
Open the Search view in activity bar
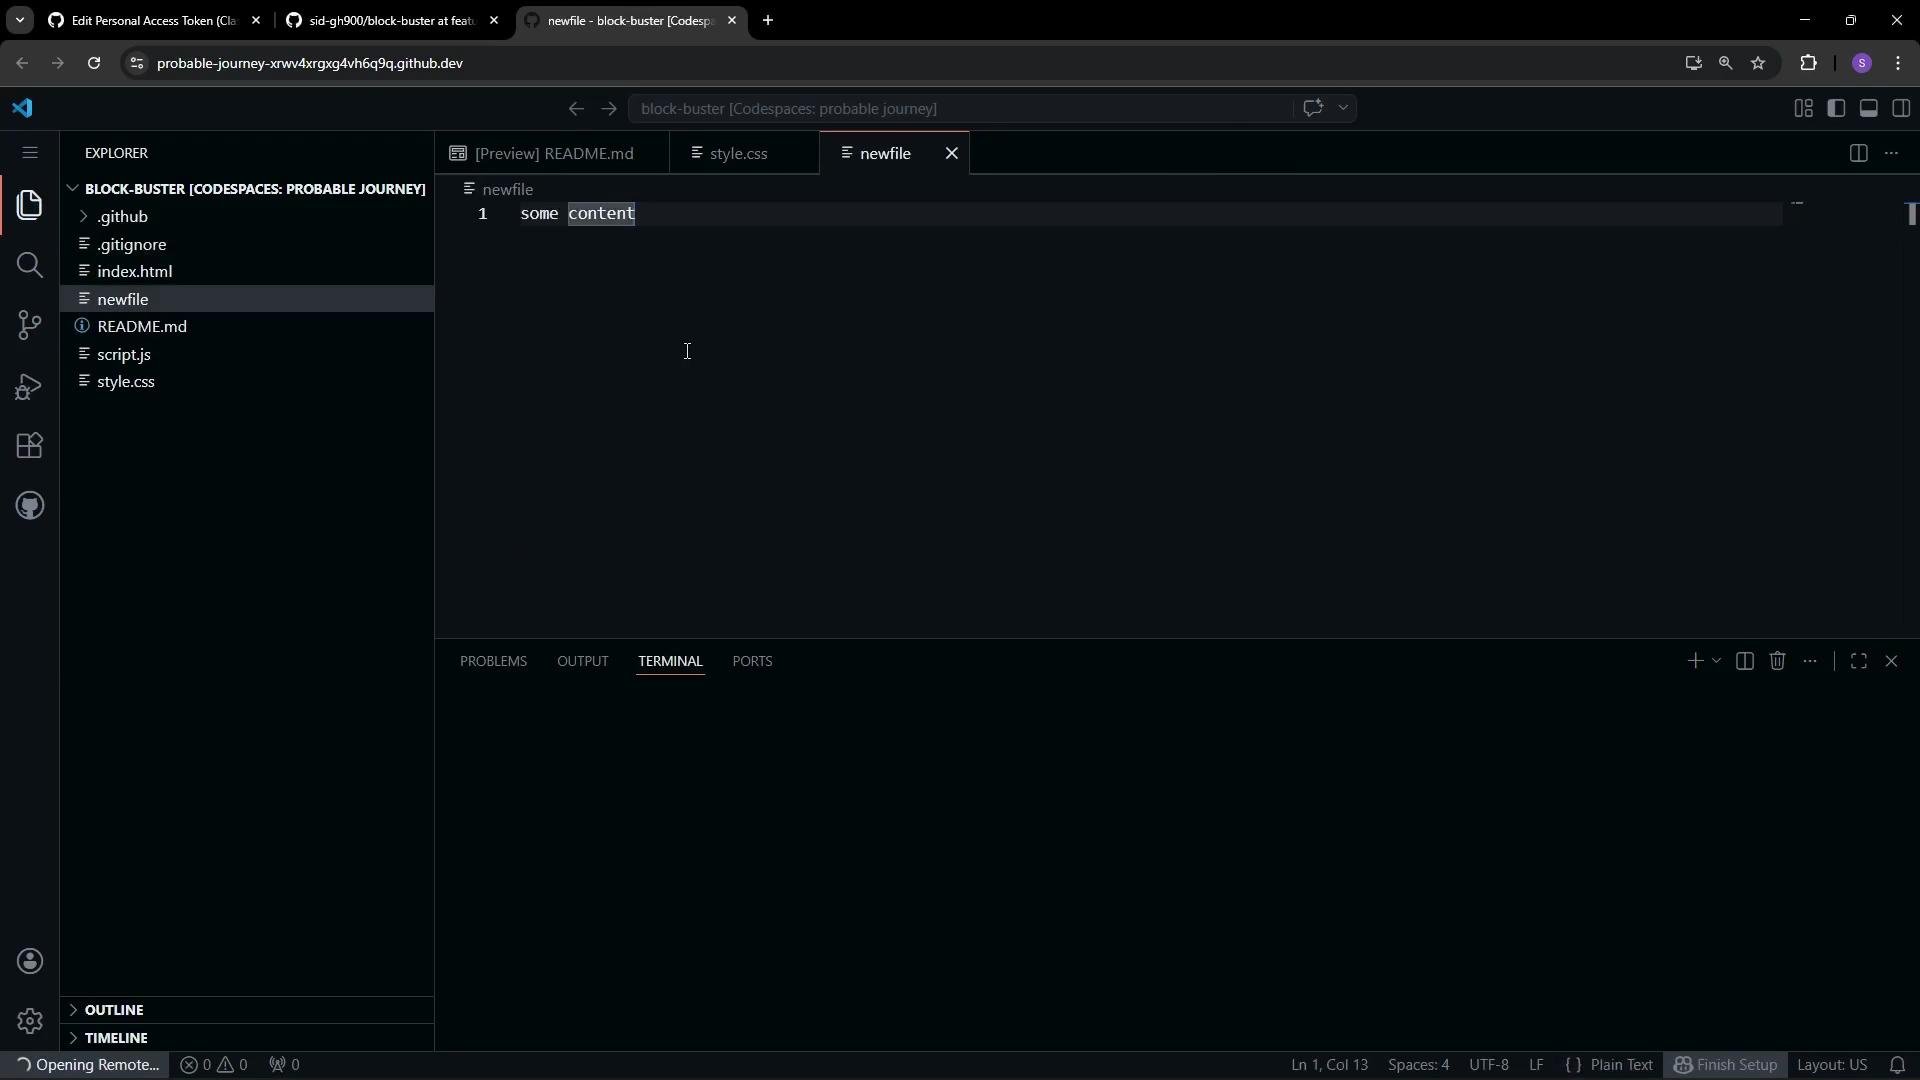click(30, 265)
